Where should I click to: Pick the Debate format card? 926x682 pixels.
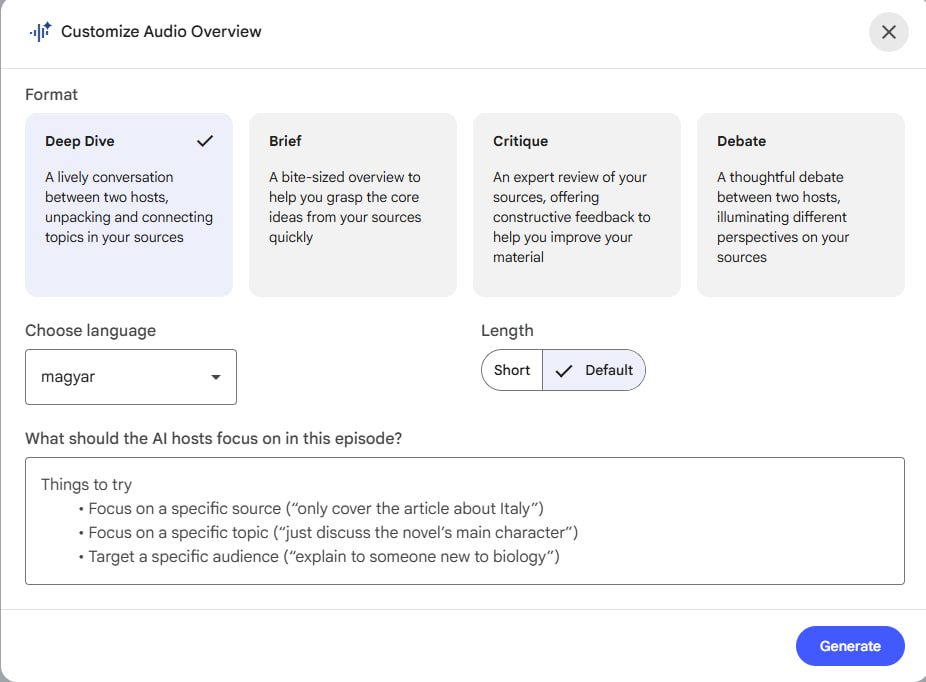click(800, 205)
